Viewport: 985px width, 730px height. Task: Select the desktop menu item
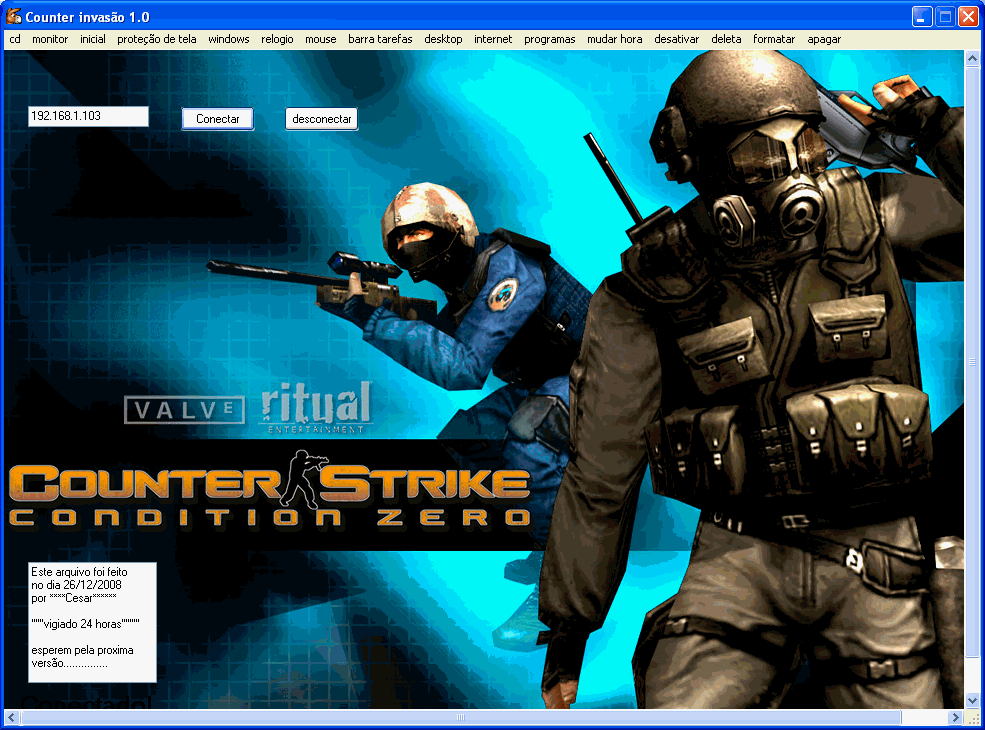[x=443, y=39]
